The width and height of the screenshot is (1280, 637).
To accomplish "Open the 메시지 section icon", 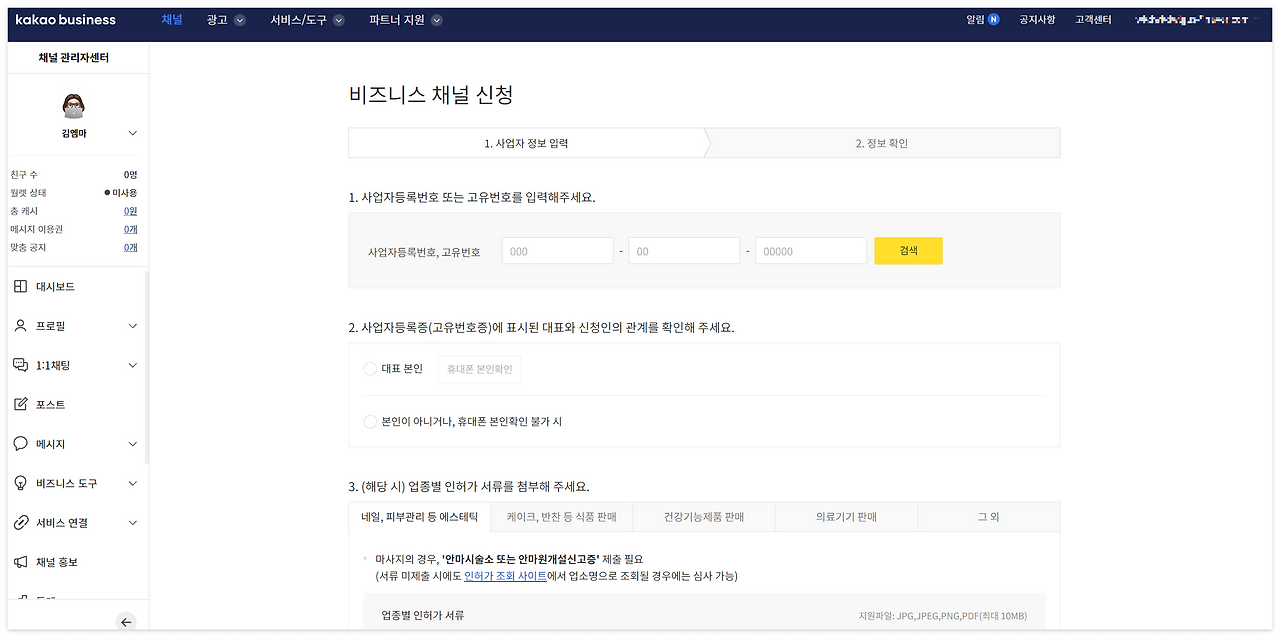I will pyautogui.click(x=22, y=443).
